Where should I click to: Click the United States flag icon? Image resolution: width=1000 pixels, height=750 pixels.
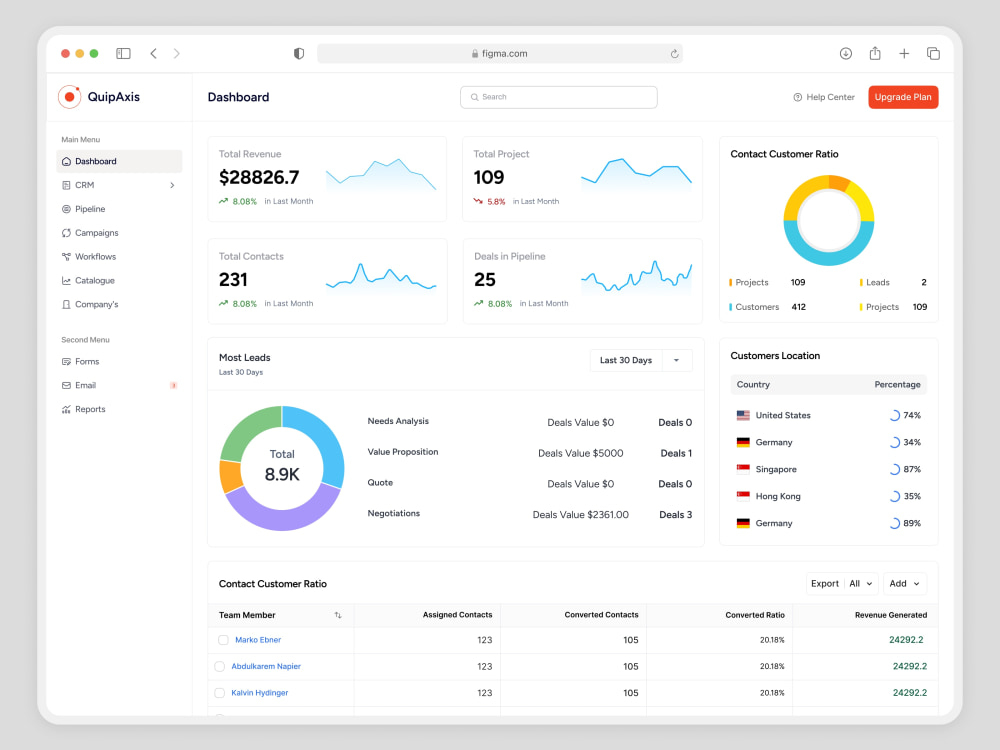(x=743, y=415)
